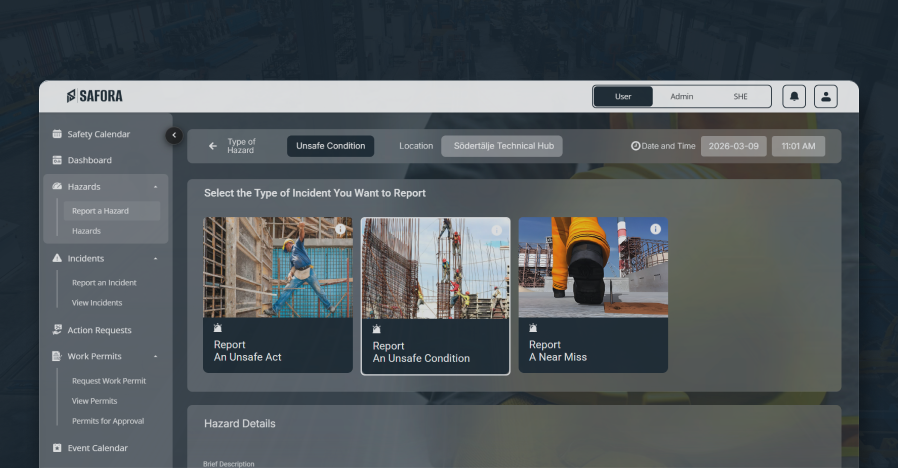
Task: Click the notification bell icon
Action: point(794,96)
